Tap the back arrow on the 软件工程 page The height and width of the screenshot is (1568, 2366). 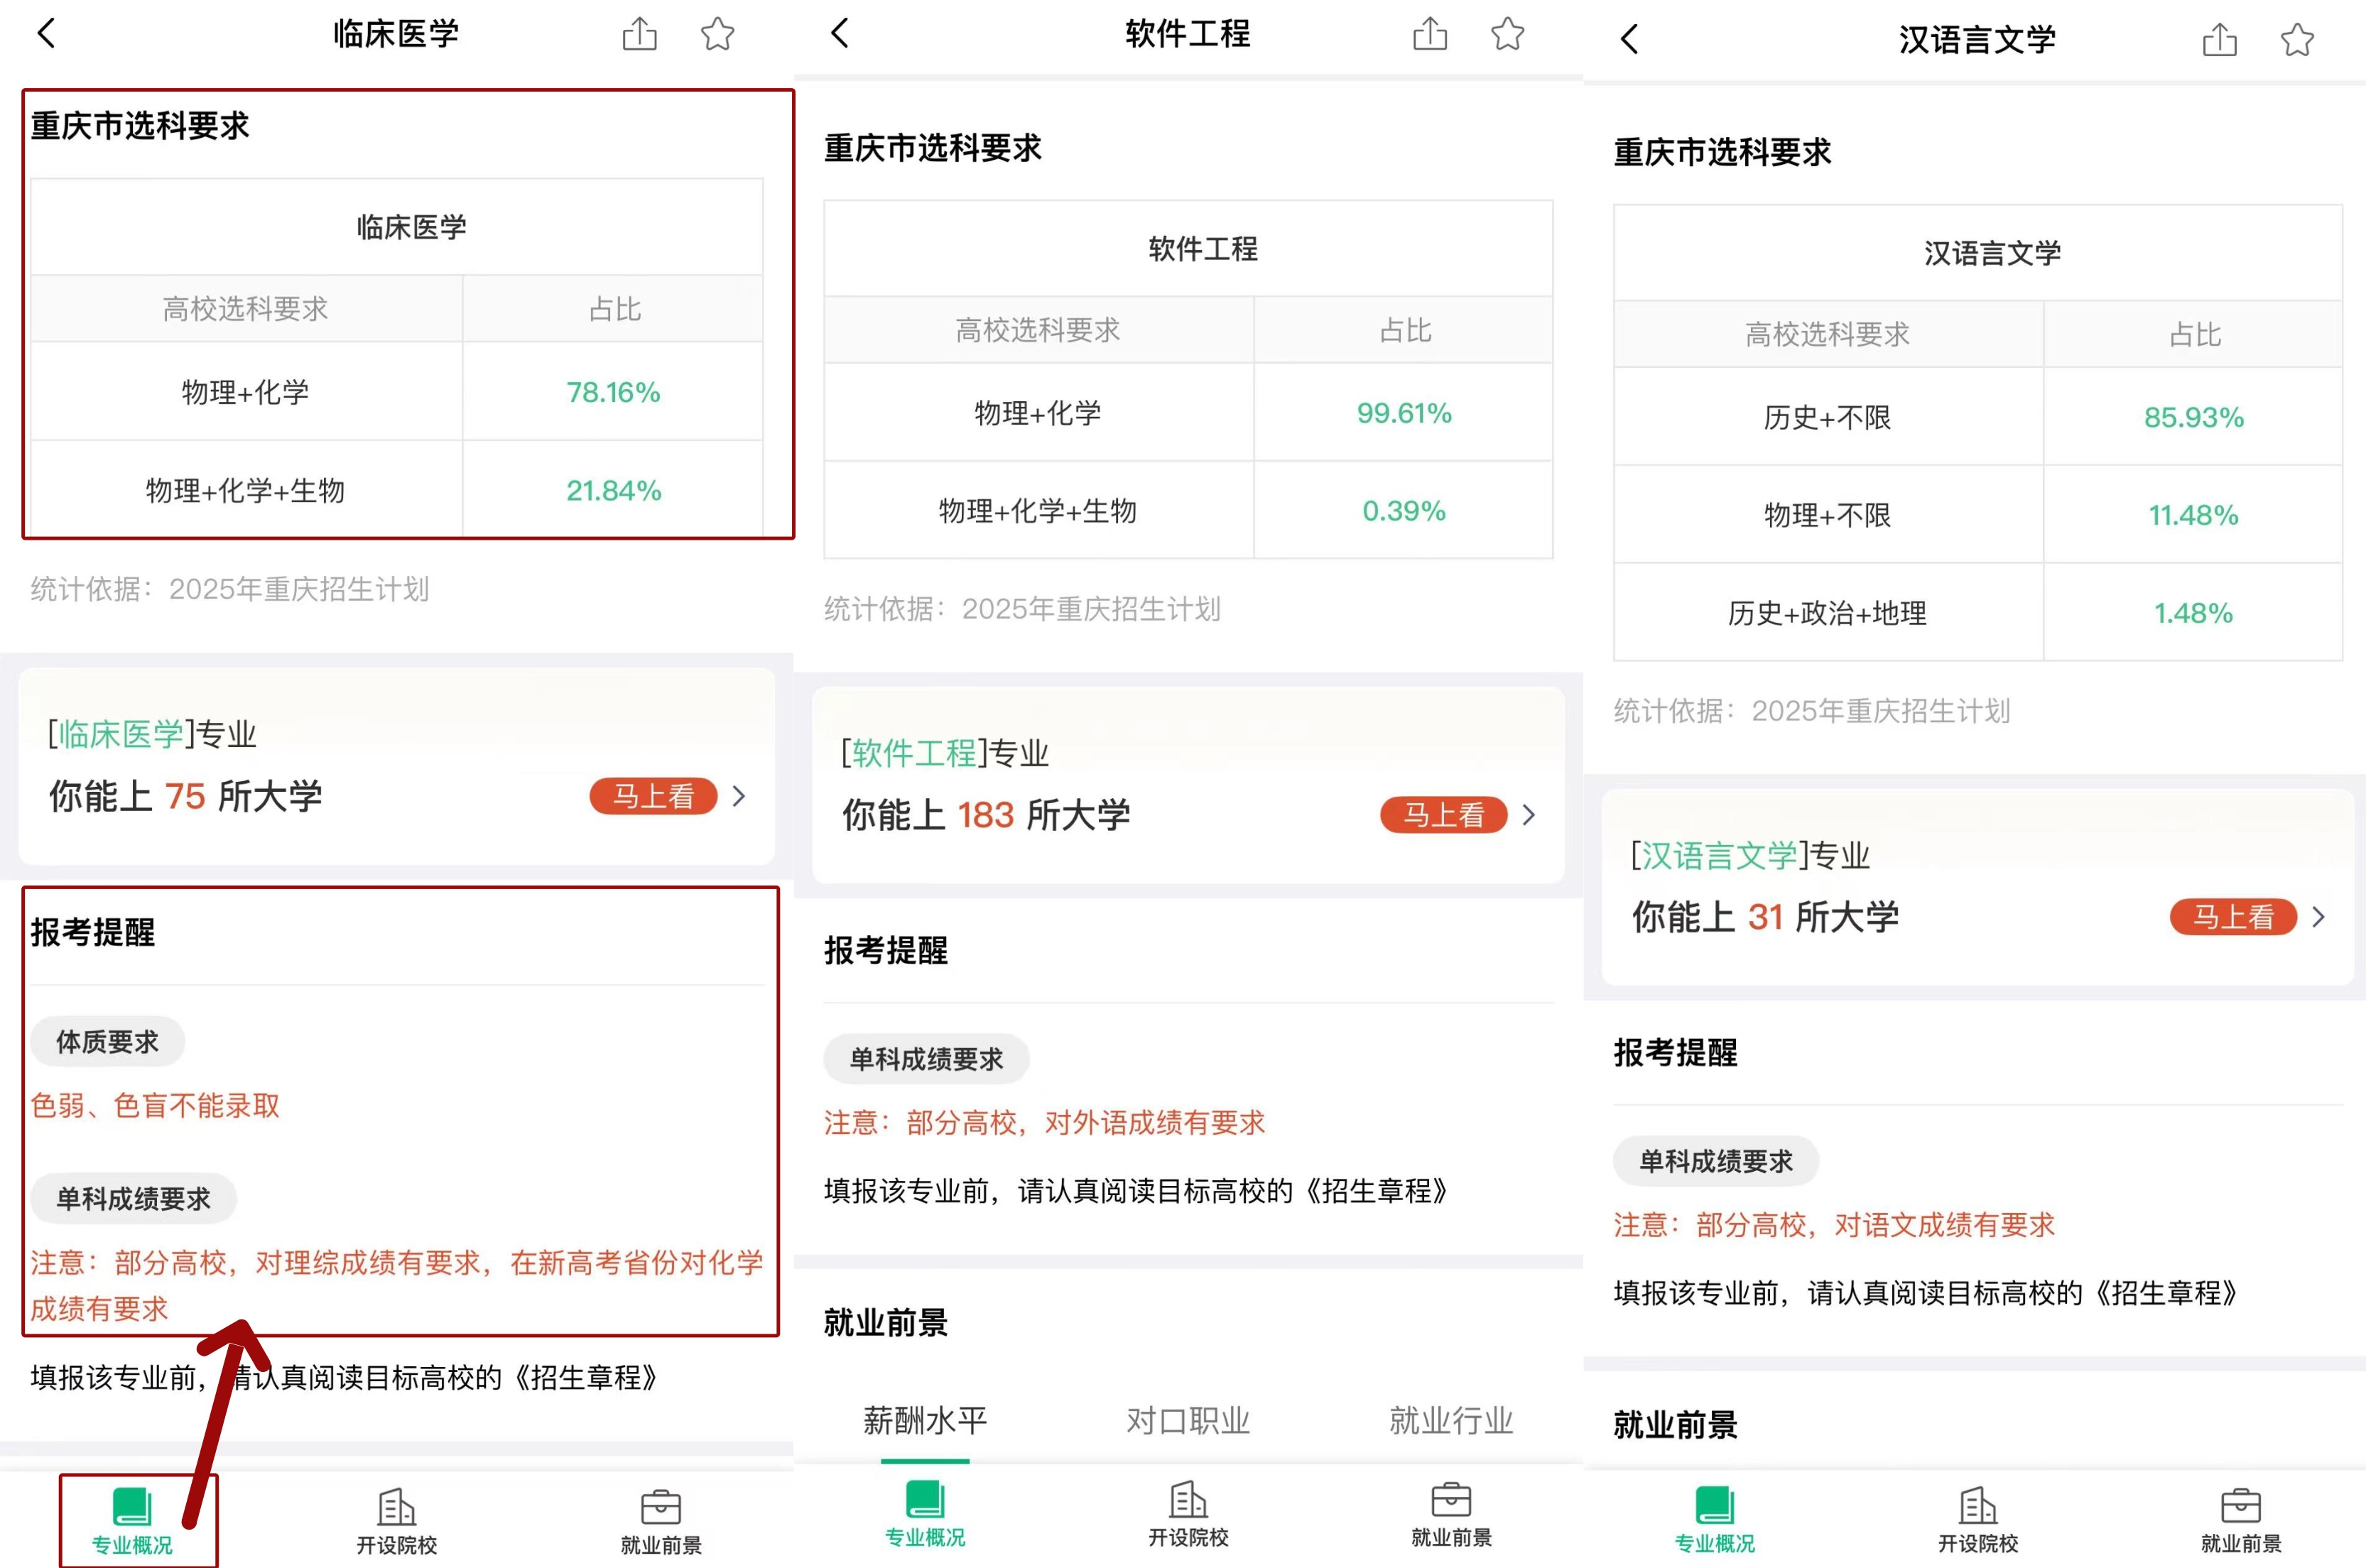(x=840, y=33)
